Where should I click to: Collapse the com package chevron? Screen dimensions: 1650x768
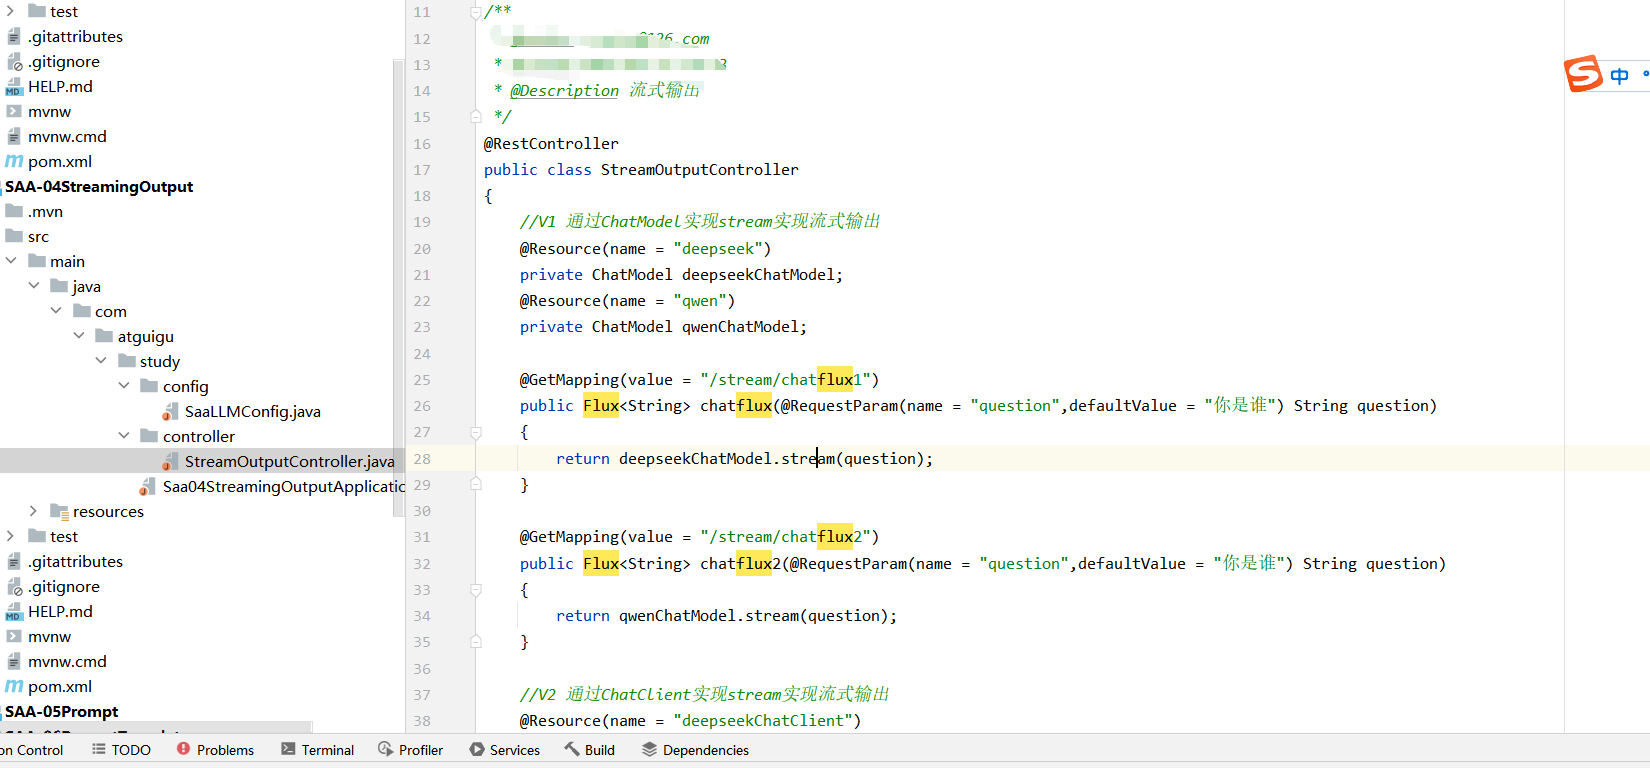56,311
